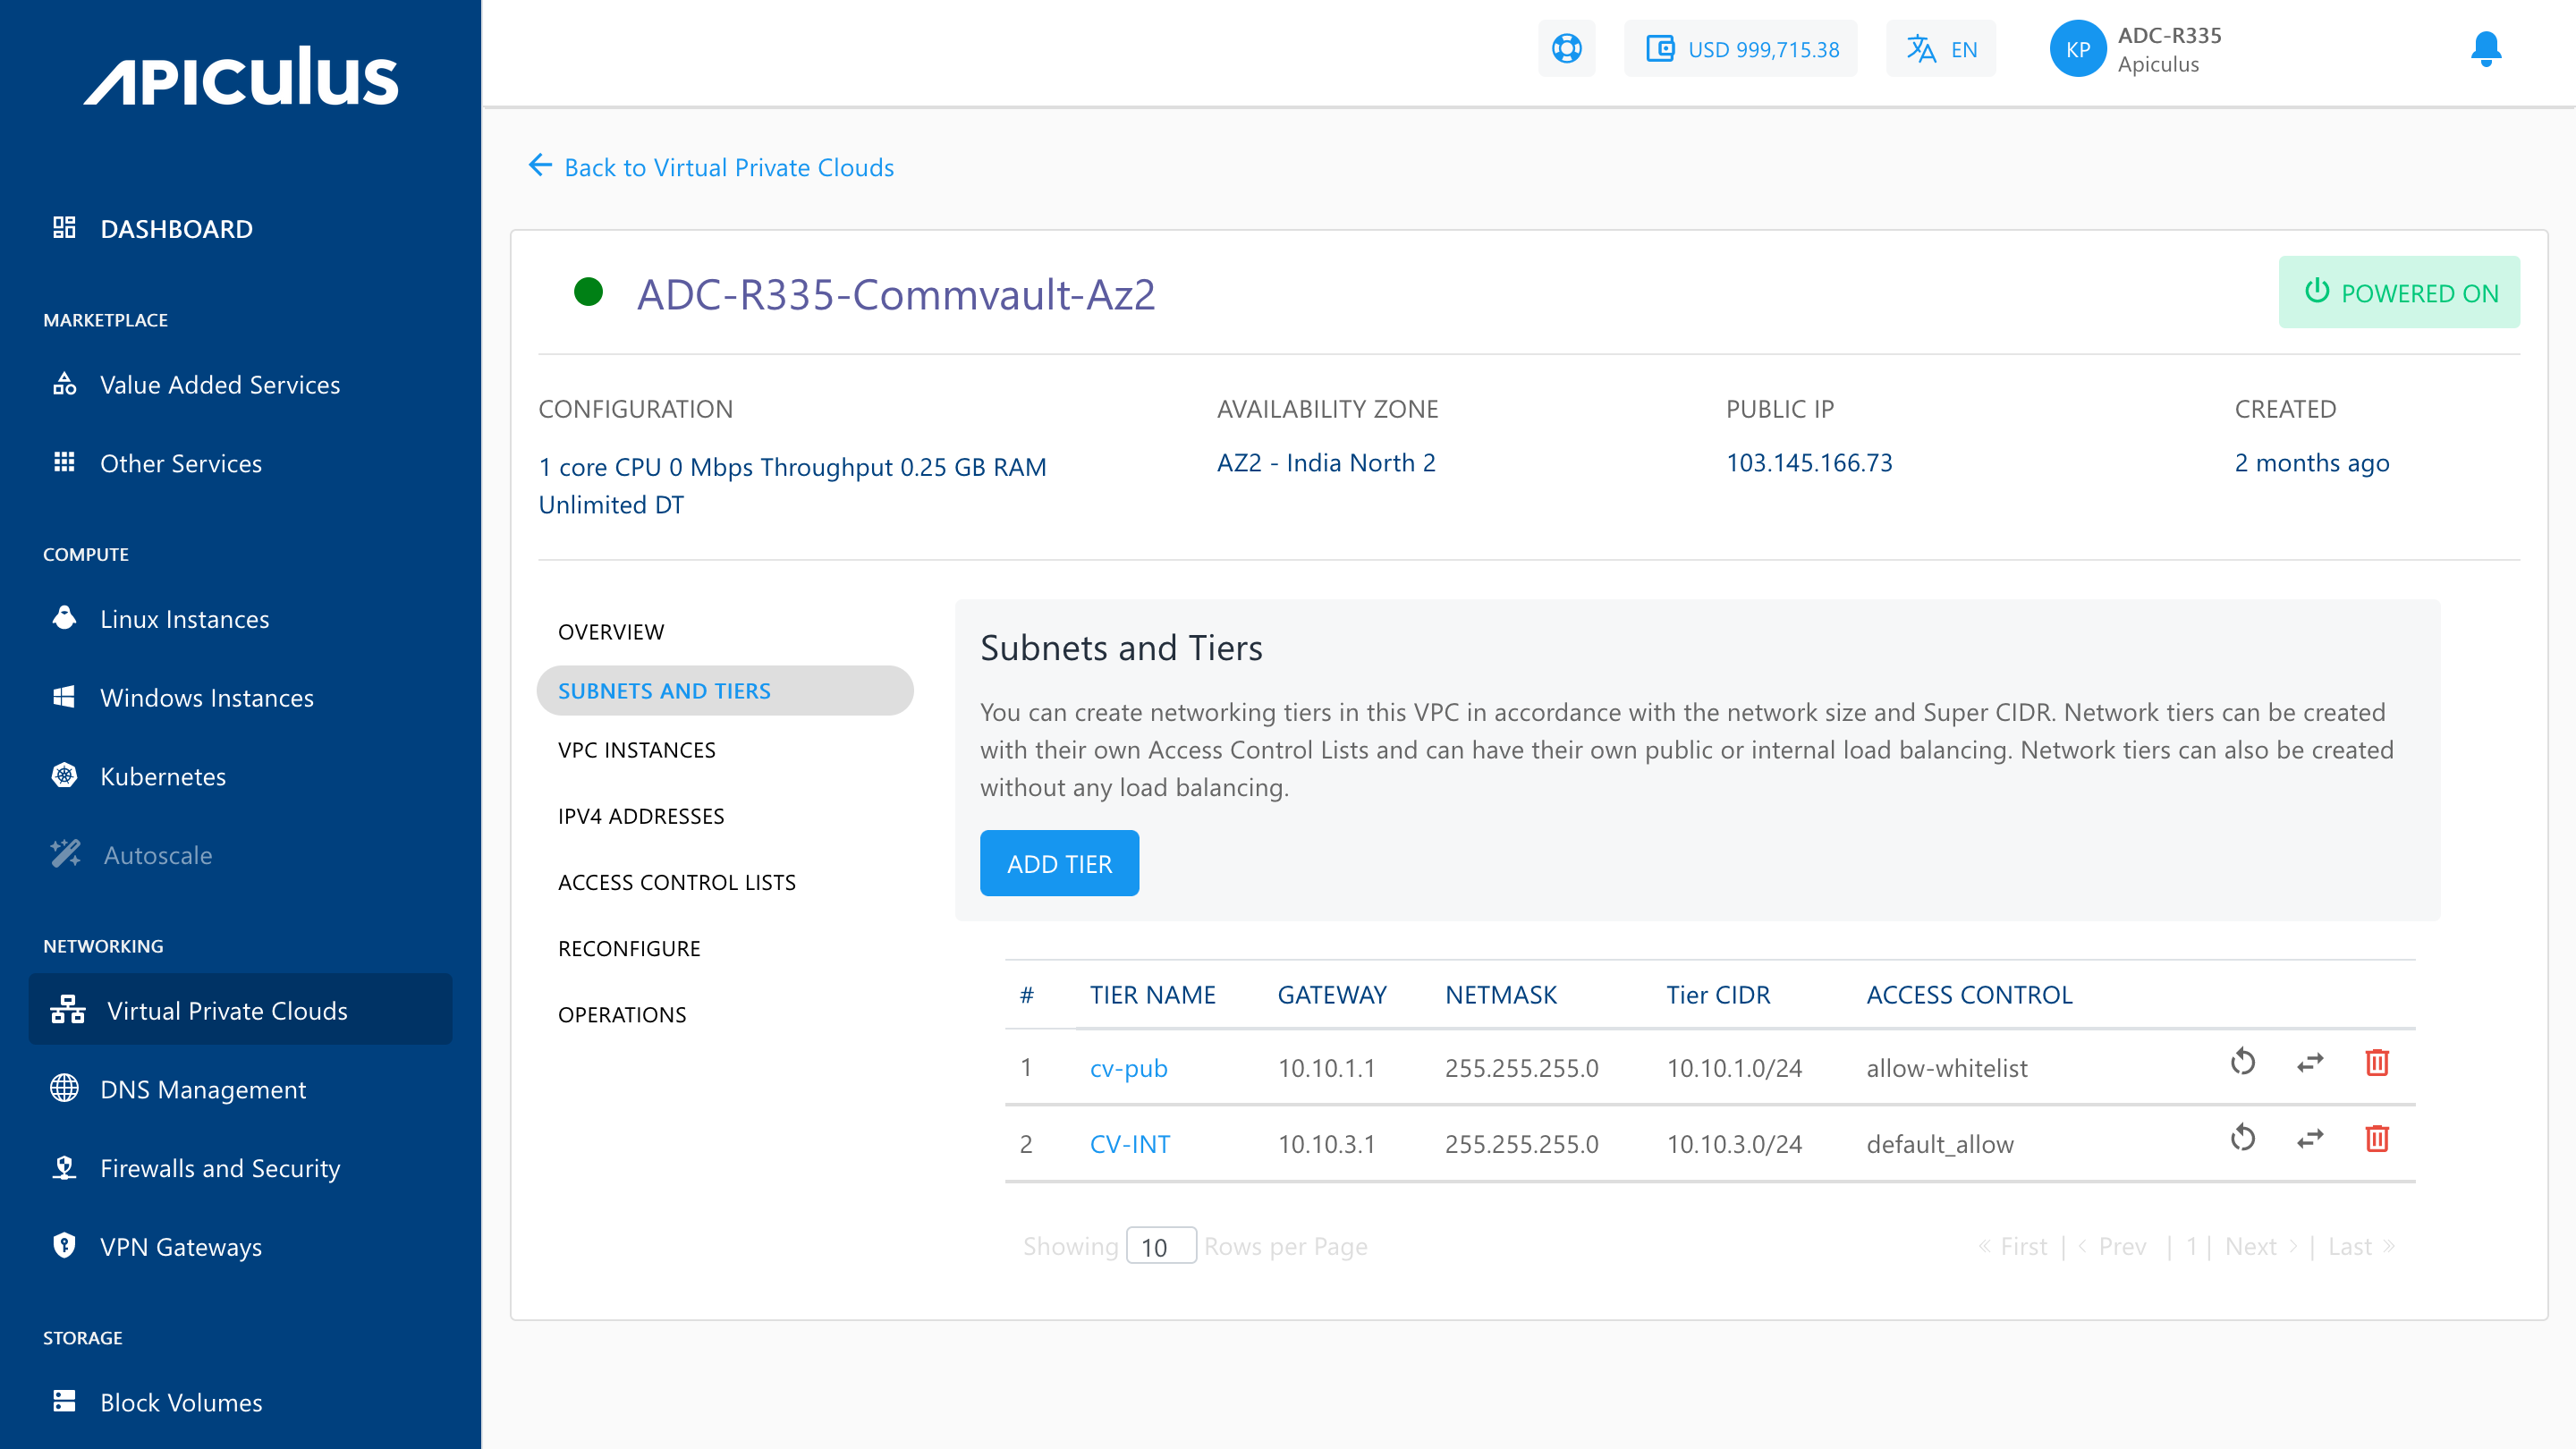
Task: Open the VPC Instances tab
Action: pyautogui.click(x=637, y=749)
